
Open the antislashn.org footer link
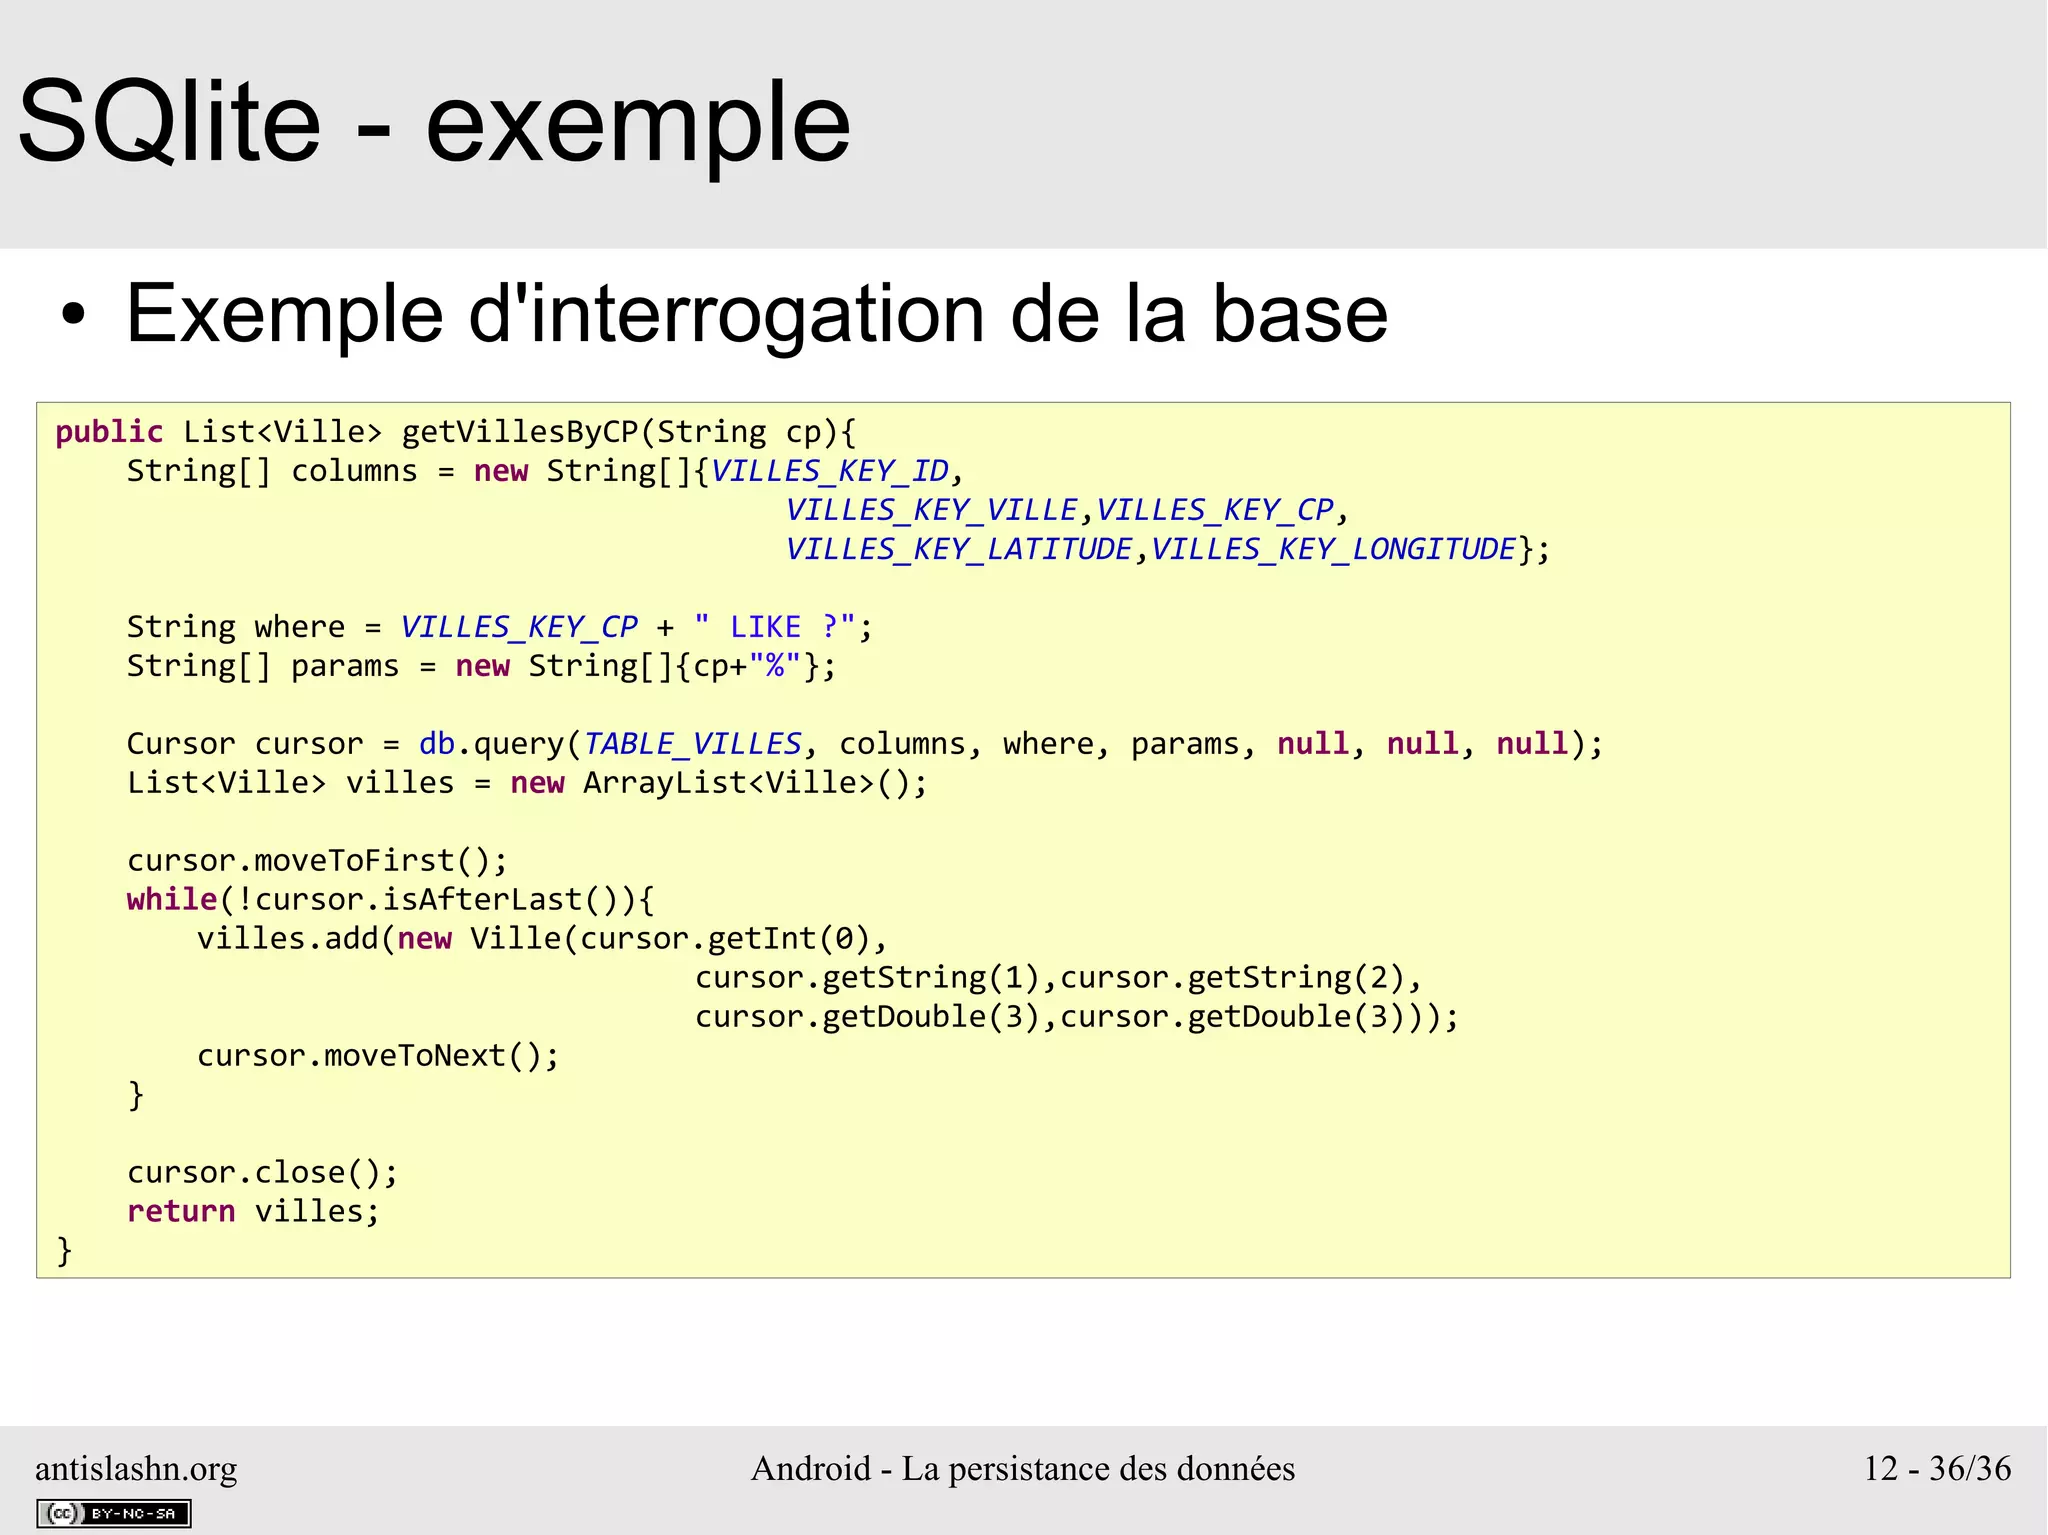(136, 1468)
